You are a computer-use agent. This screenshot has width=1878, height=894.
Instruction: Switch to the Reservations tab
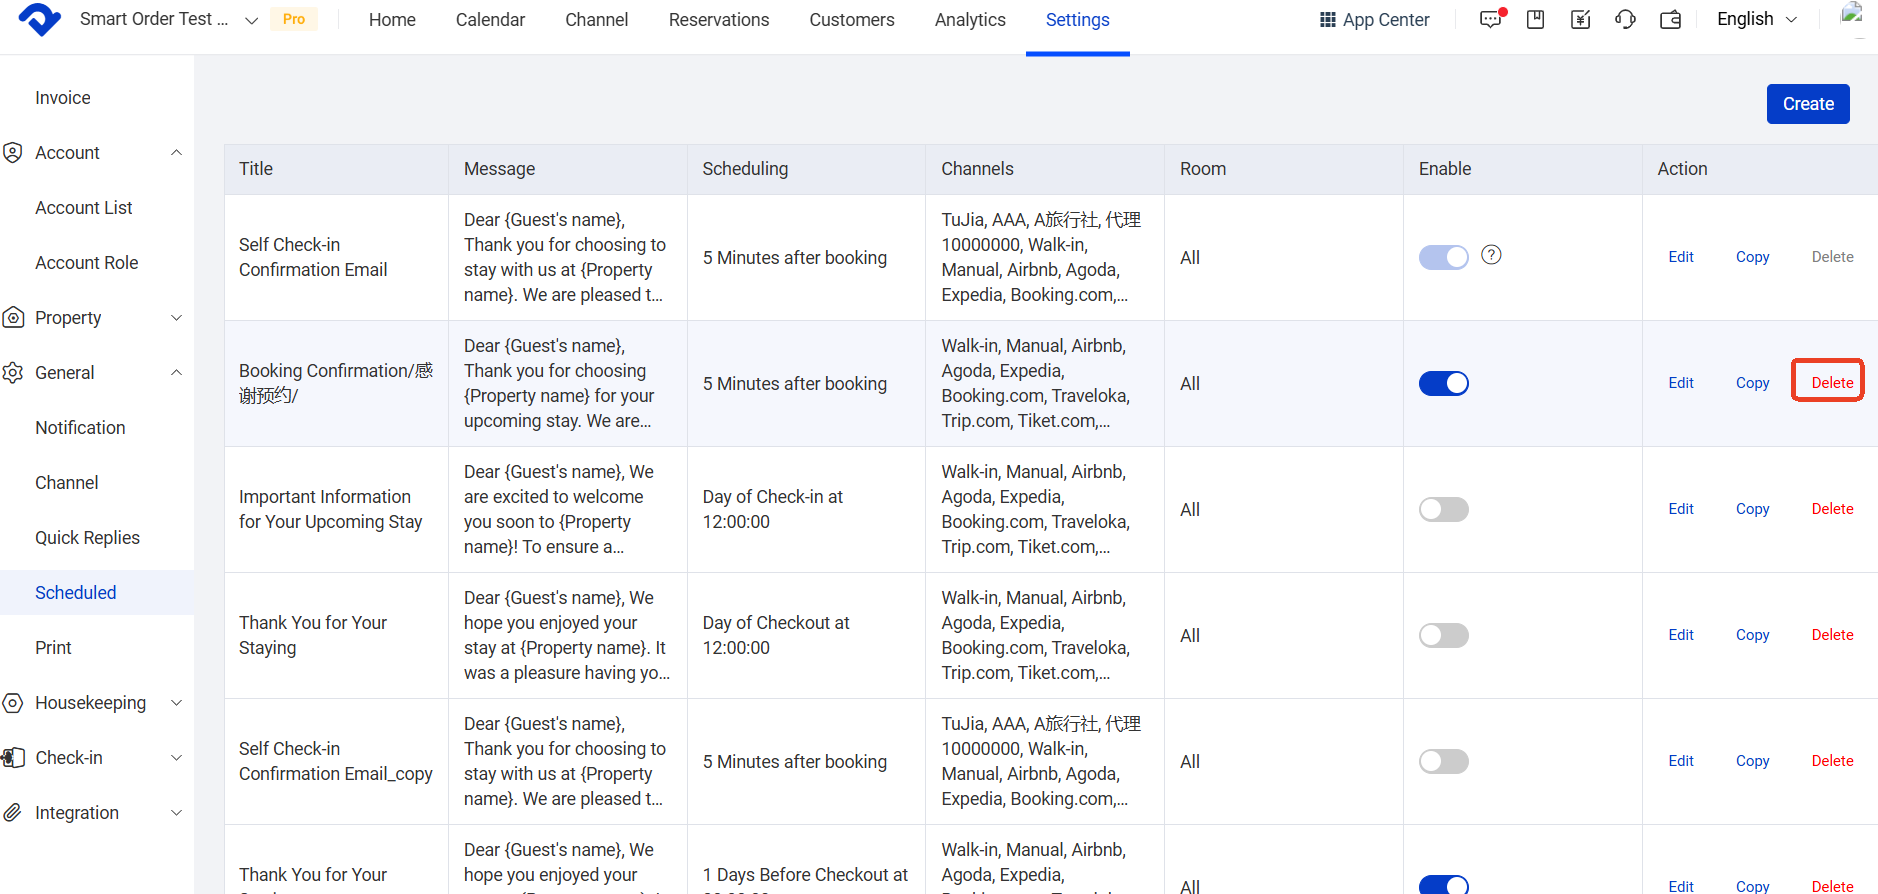718,20
